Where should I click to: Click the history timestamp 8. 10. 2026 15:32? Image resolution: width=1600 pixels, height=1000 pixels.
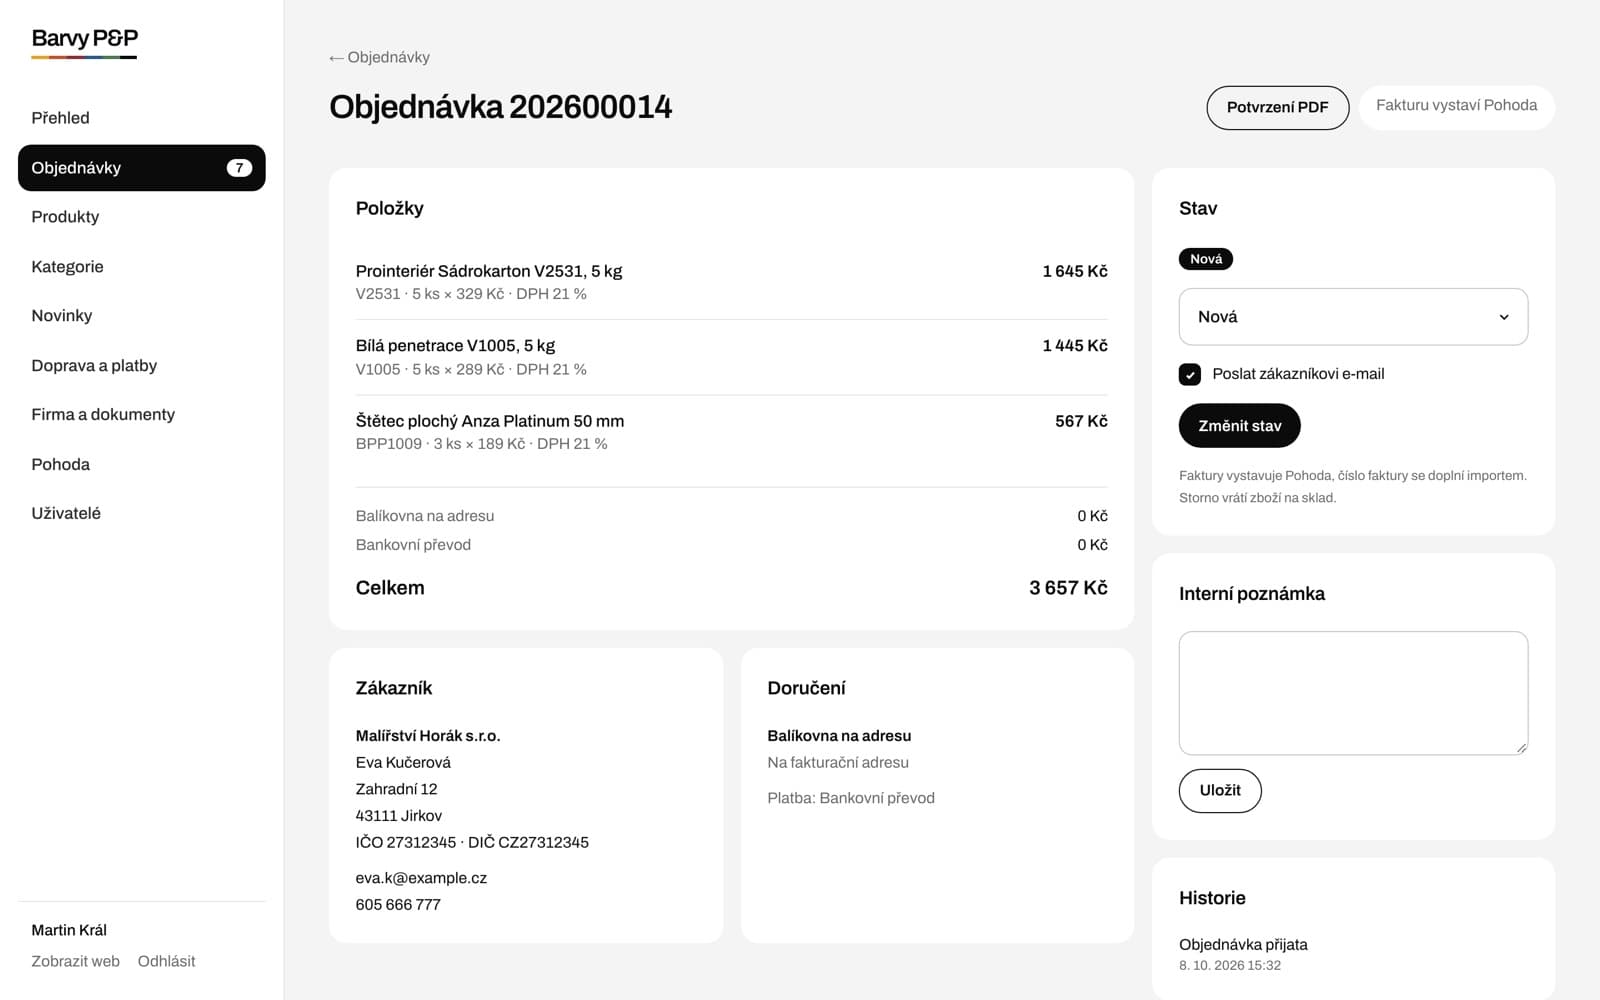click(x=1230, y=966)
